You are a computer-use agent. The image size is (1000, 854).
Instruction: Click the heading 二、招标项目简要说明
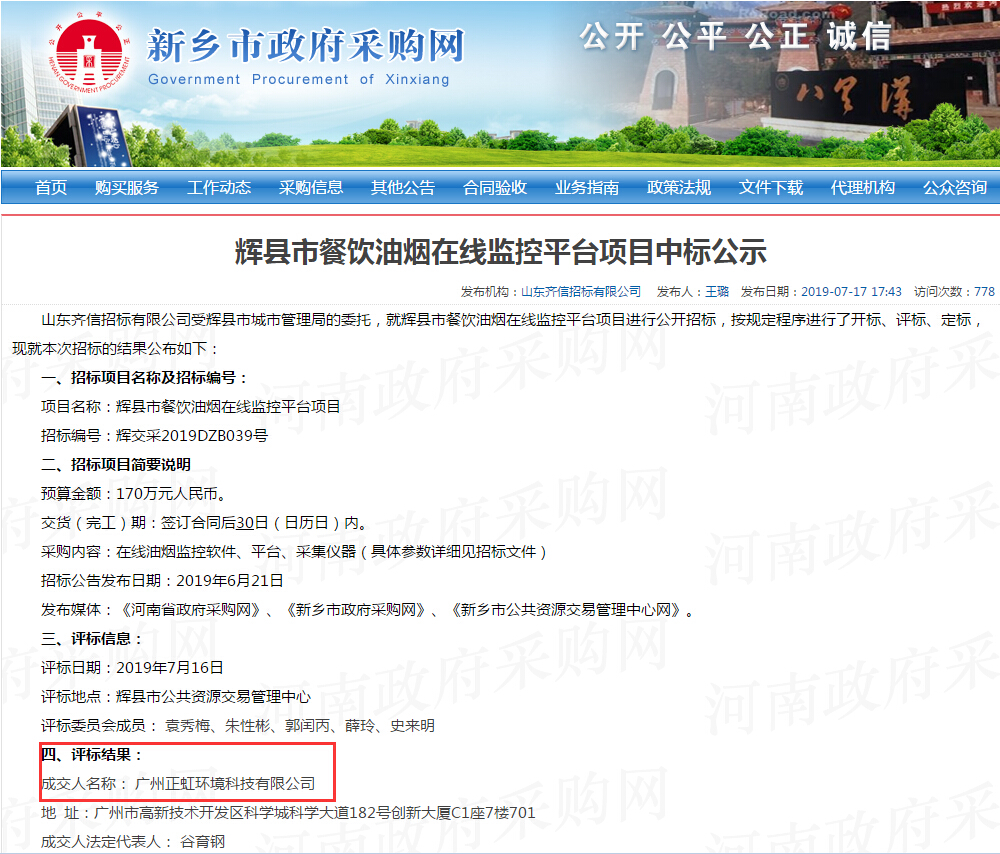(116, 464)
